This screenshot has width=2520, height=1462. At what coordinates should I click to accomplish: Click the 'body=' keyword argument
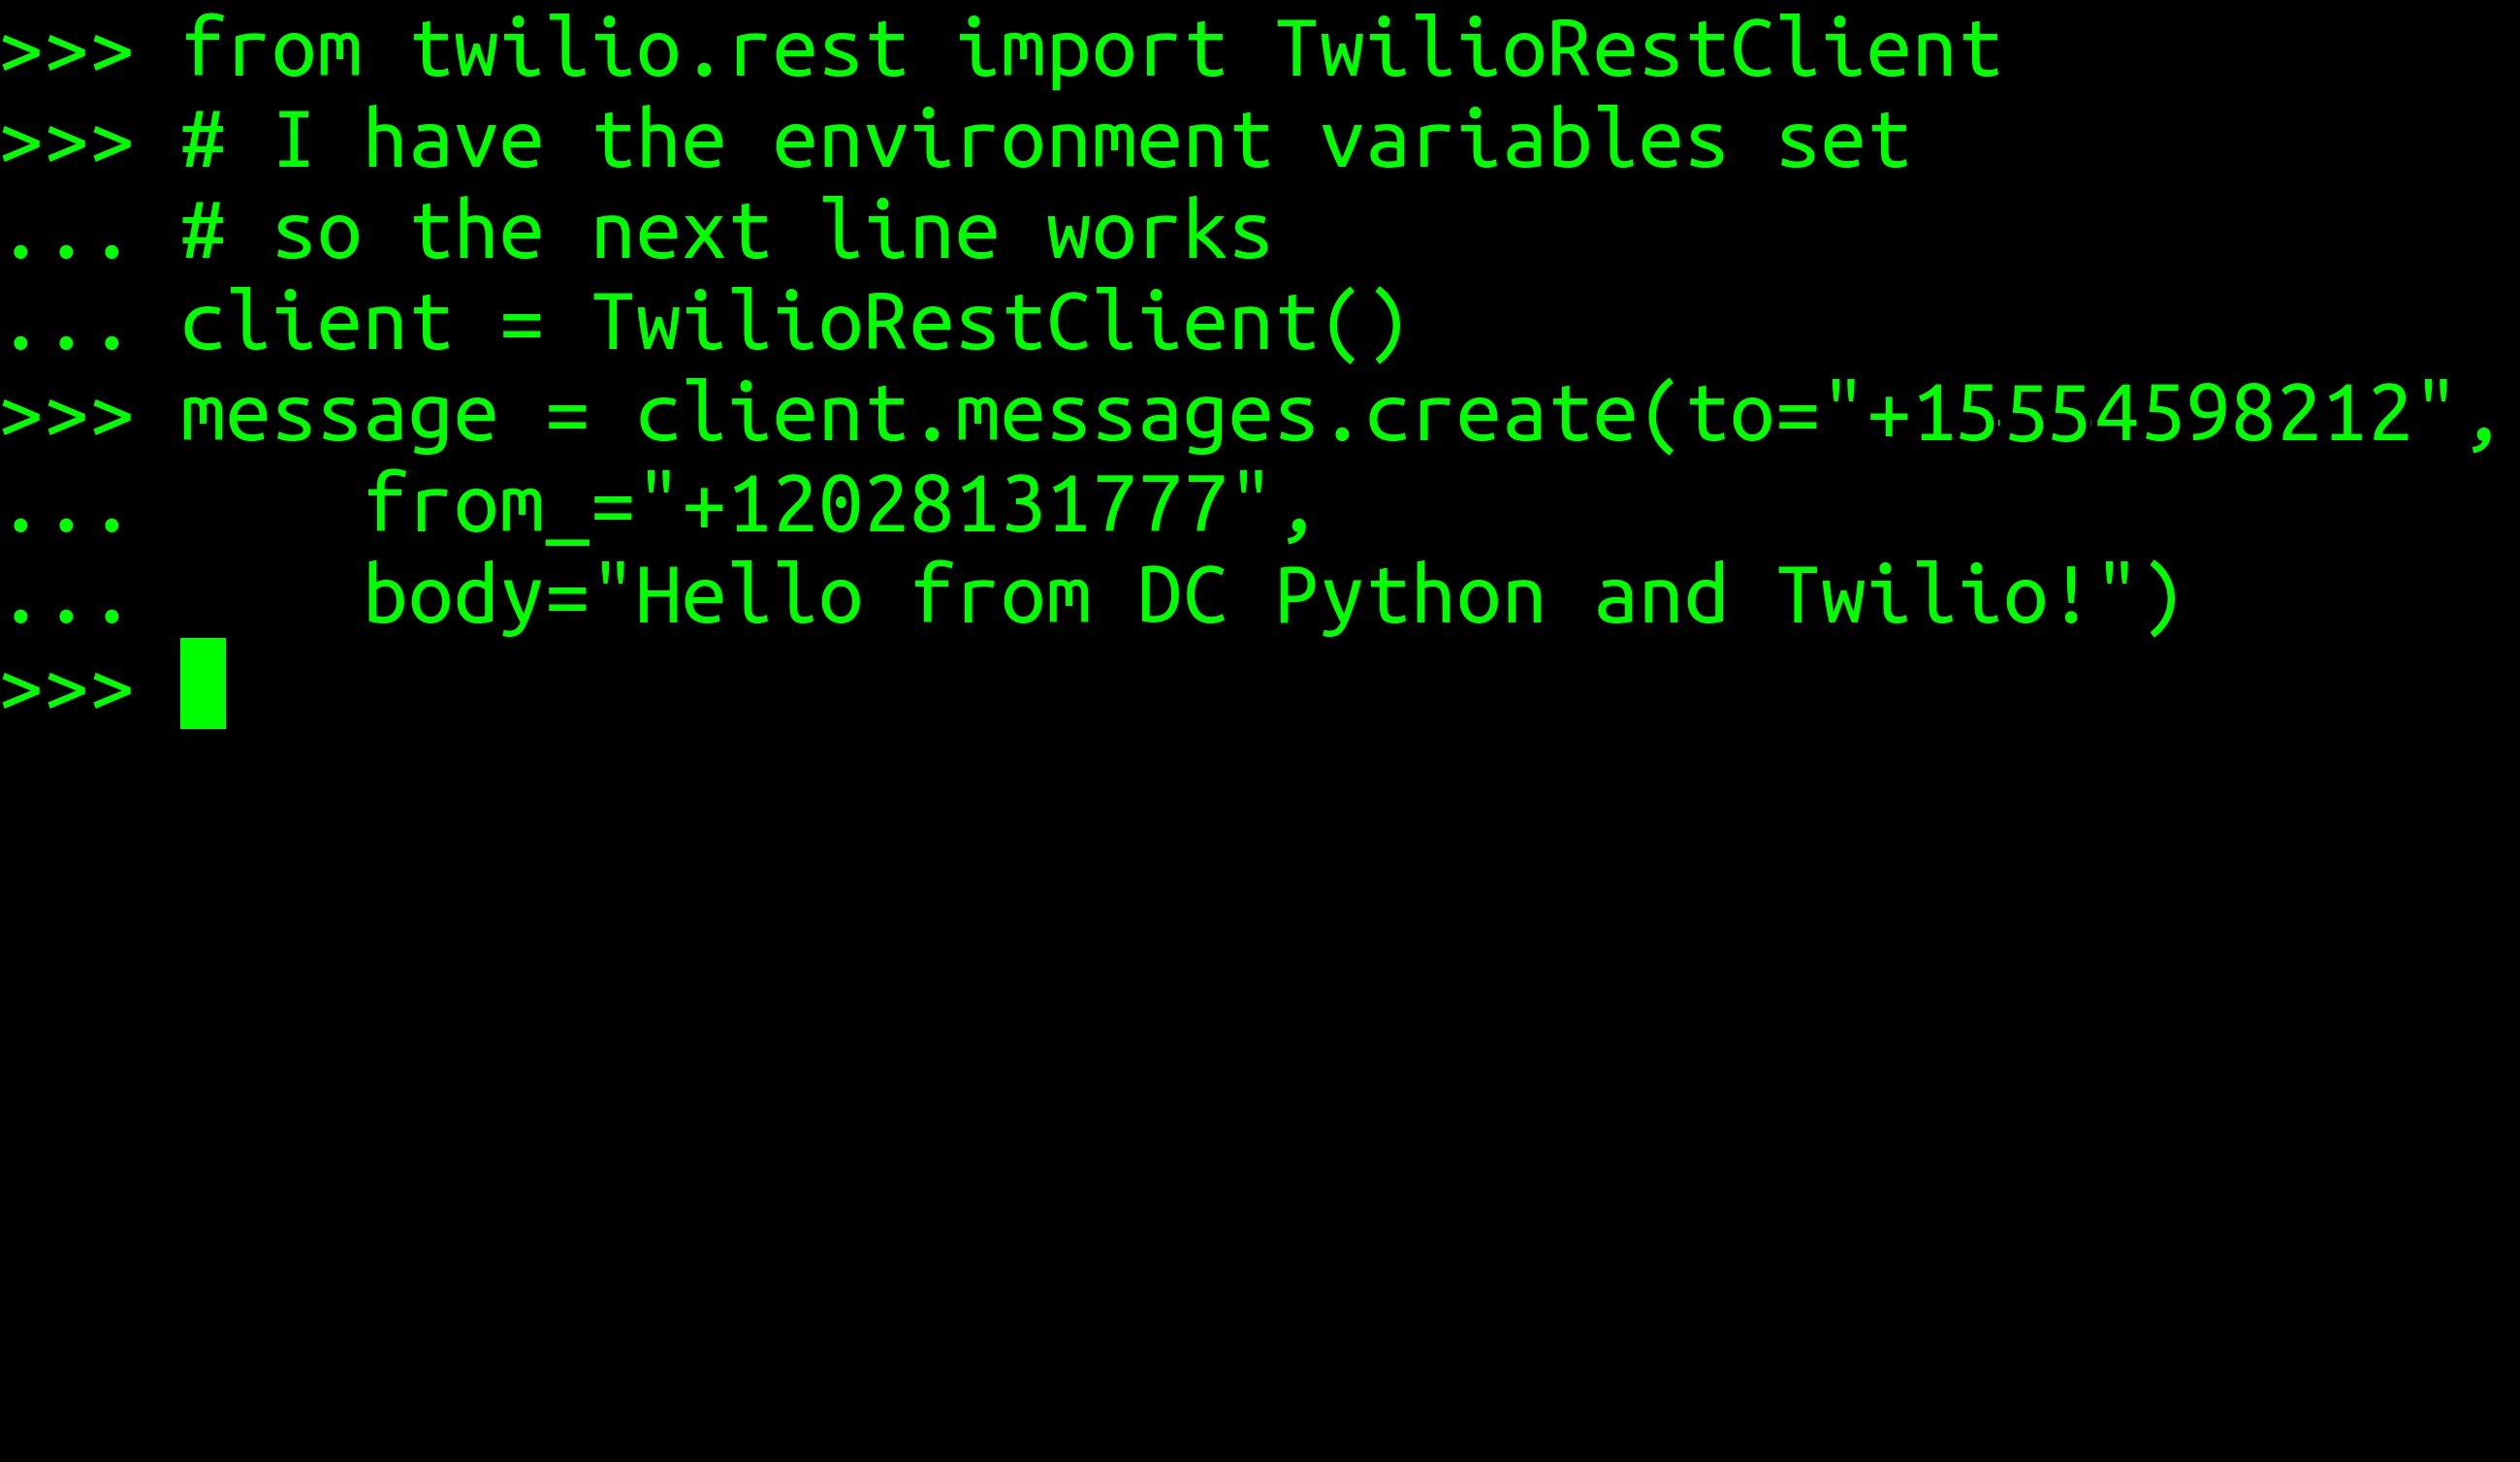point(476,597)
